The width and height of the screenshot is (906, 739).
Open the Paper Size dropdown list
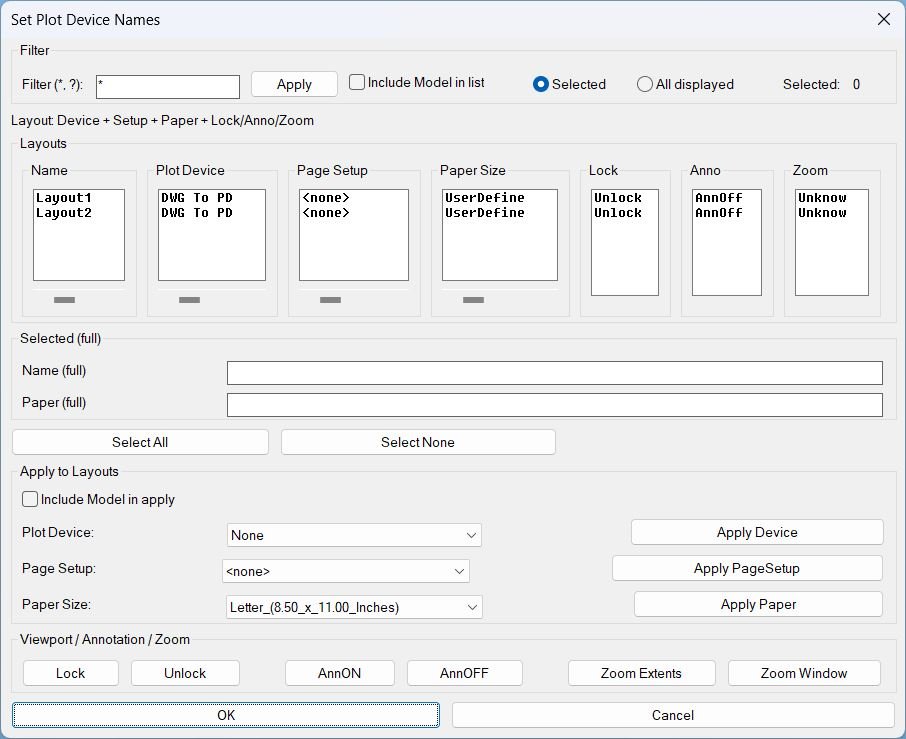click(x=354, y=607)
